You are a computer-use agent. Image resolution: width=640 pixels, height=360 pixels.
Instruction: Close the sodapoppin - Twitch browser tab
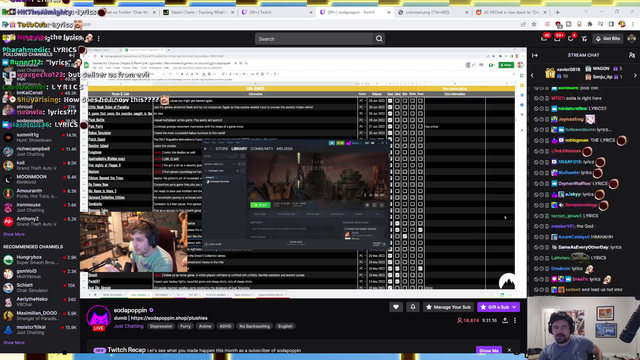pyautogui.click(x=388, y=12)
